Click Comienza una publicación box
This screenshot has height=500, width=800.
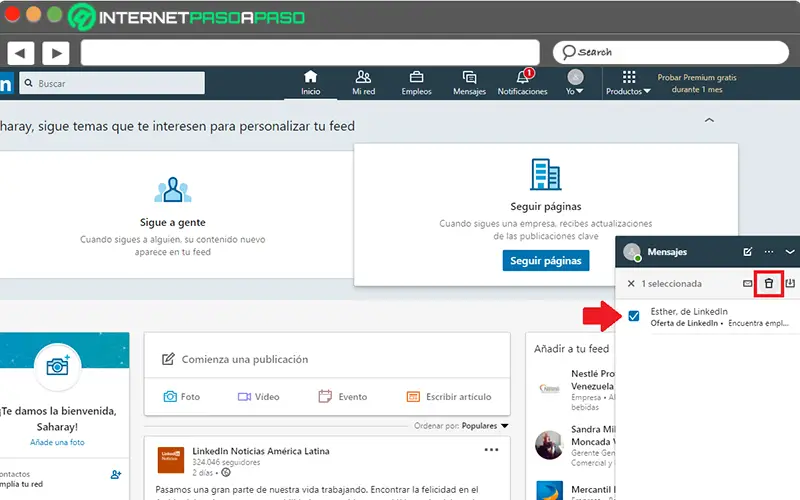(x=327, y=359)
